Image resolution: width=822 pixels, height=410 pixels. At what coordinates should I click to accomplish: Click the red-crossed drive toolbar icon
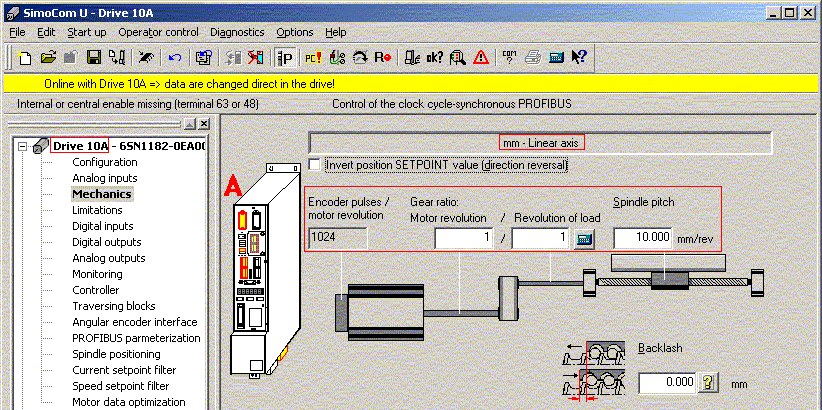click(x=255, y=57)
